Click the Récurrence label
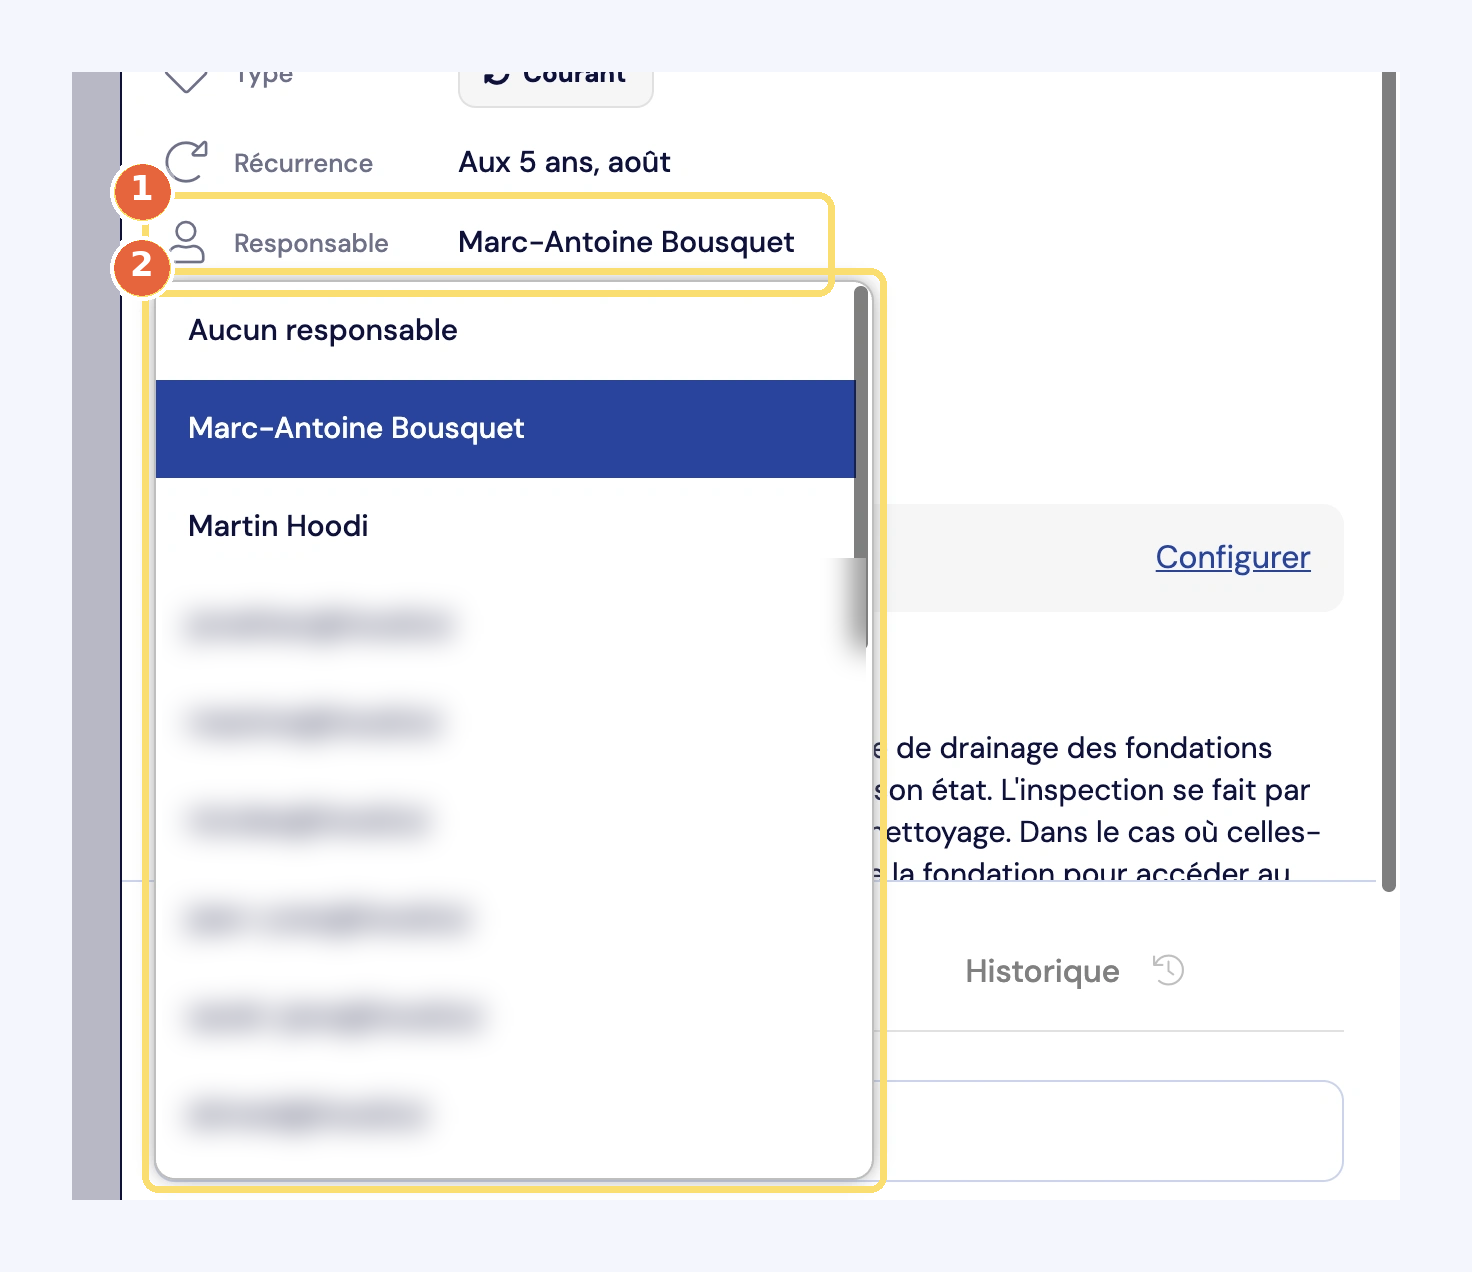 [303, 163]
